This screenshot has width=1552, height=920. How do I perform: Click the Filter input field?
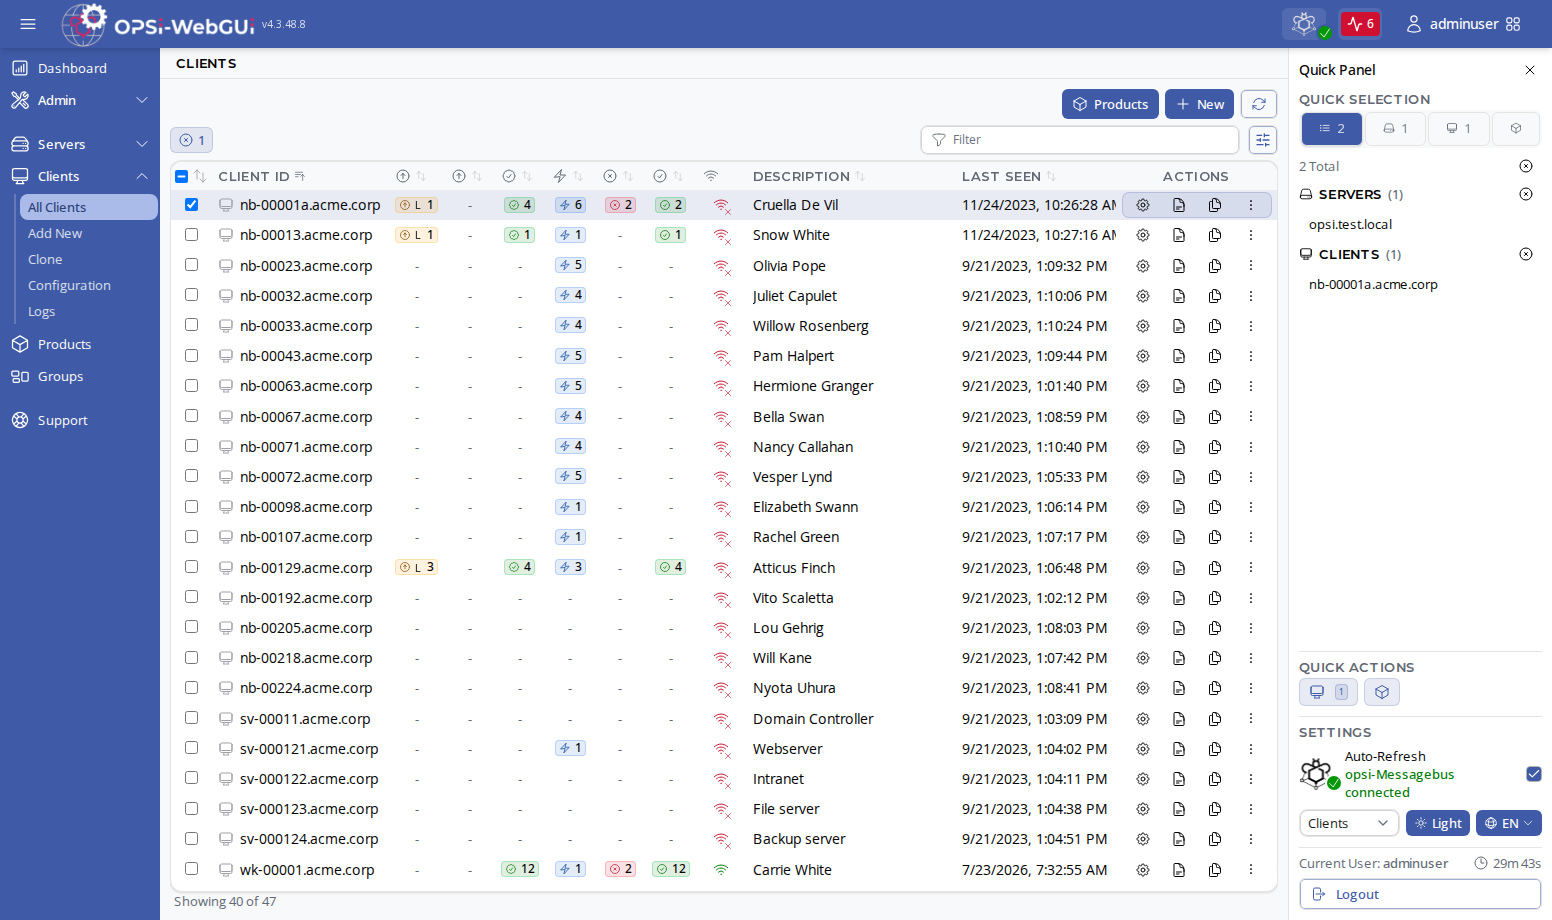click(1080, 140)
